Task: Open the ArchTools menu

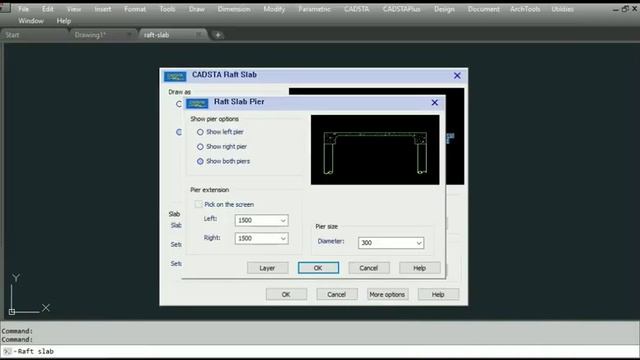Action: [525, 9]
